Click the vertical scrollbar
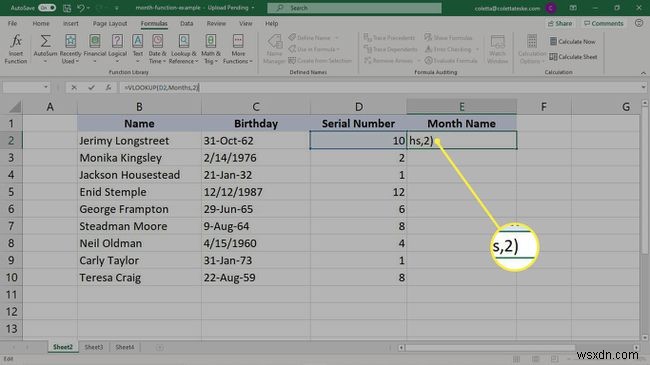The width and height of the screenshot is (650, 365). [645, 179]
